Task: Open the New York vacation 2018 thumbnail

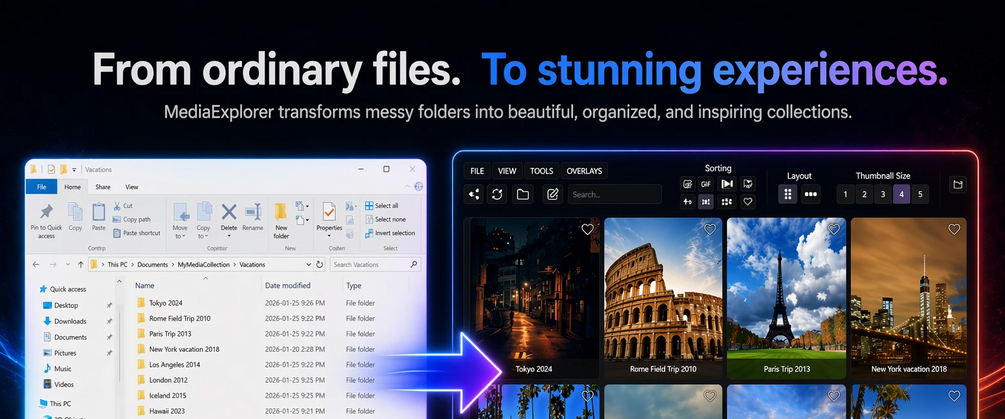Action: [908, 298]
